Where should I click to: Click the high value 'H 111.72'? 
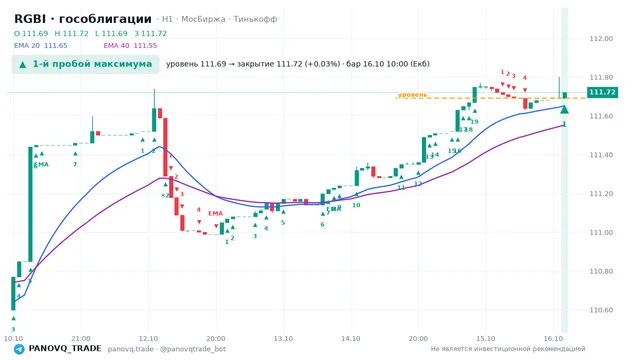71,33
